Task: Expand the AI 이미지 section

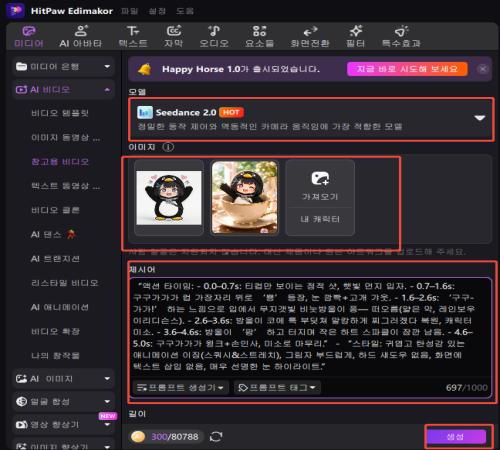Action: click(63, 379)
